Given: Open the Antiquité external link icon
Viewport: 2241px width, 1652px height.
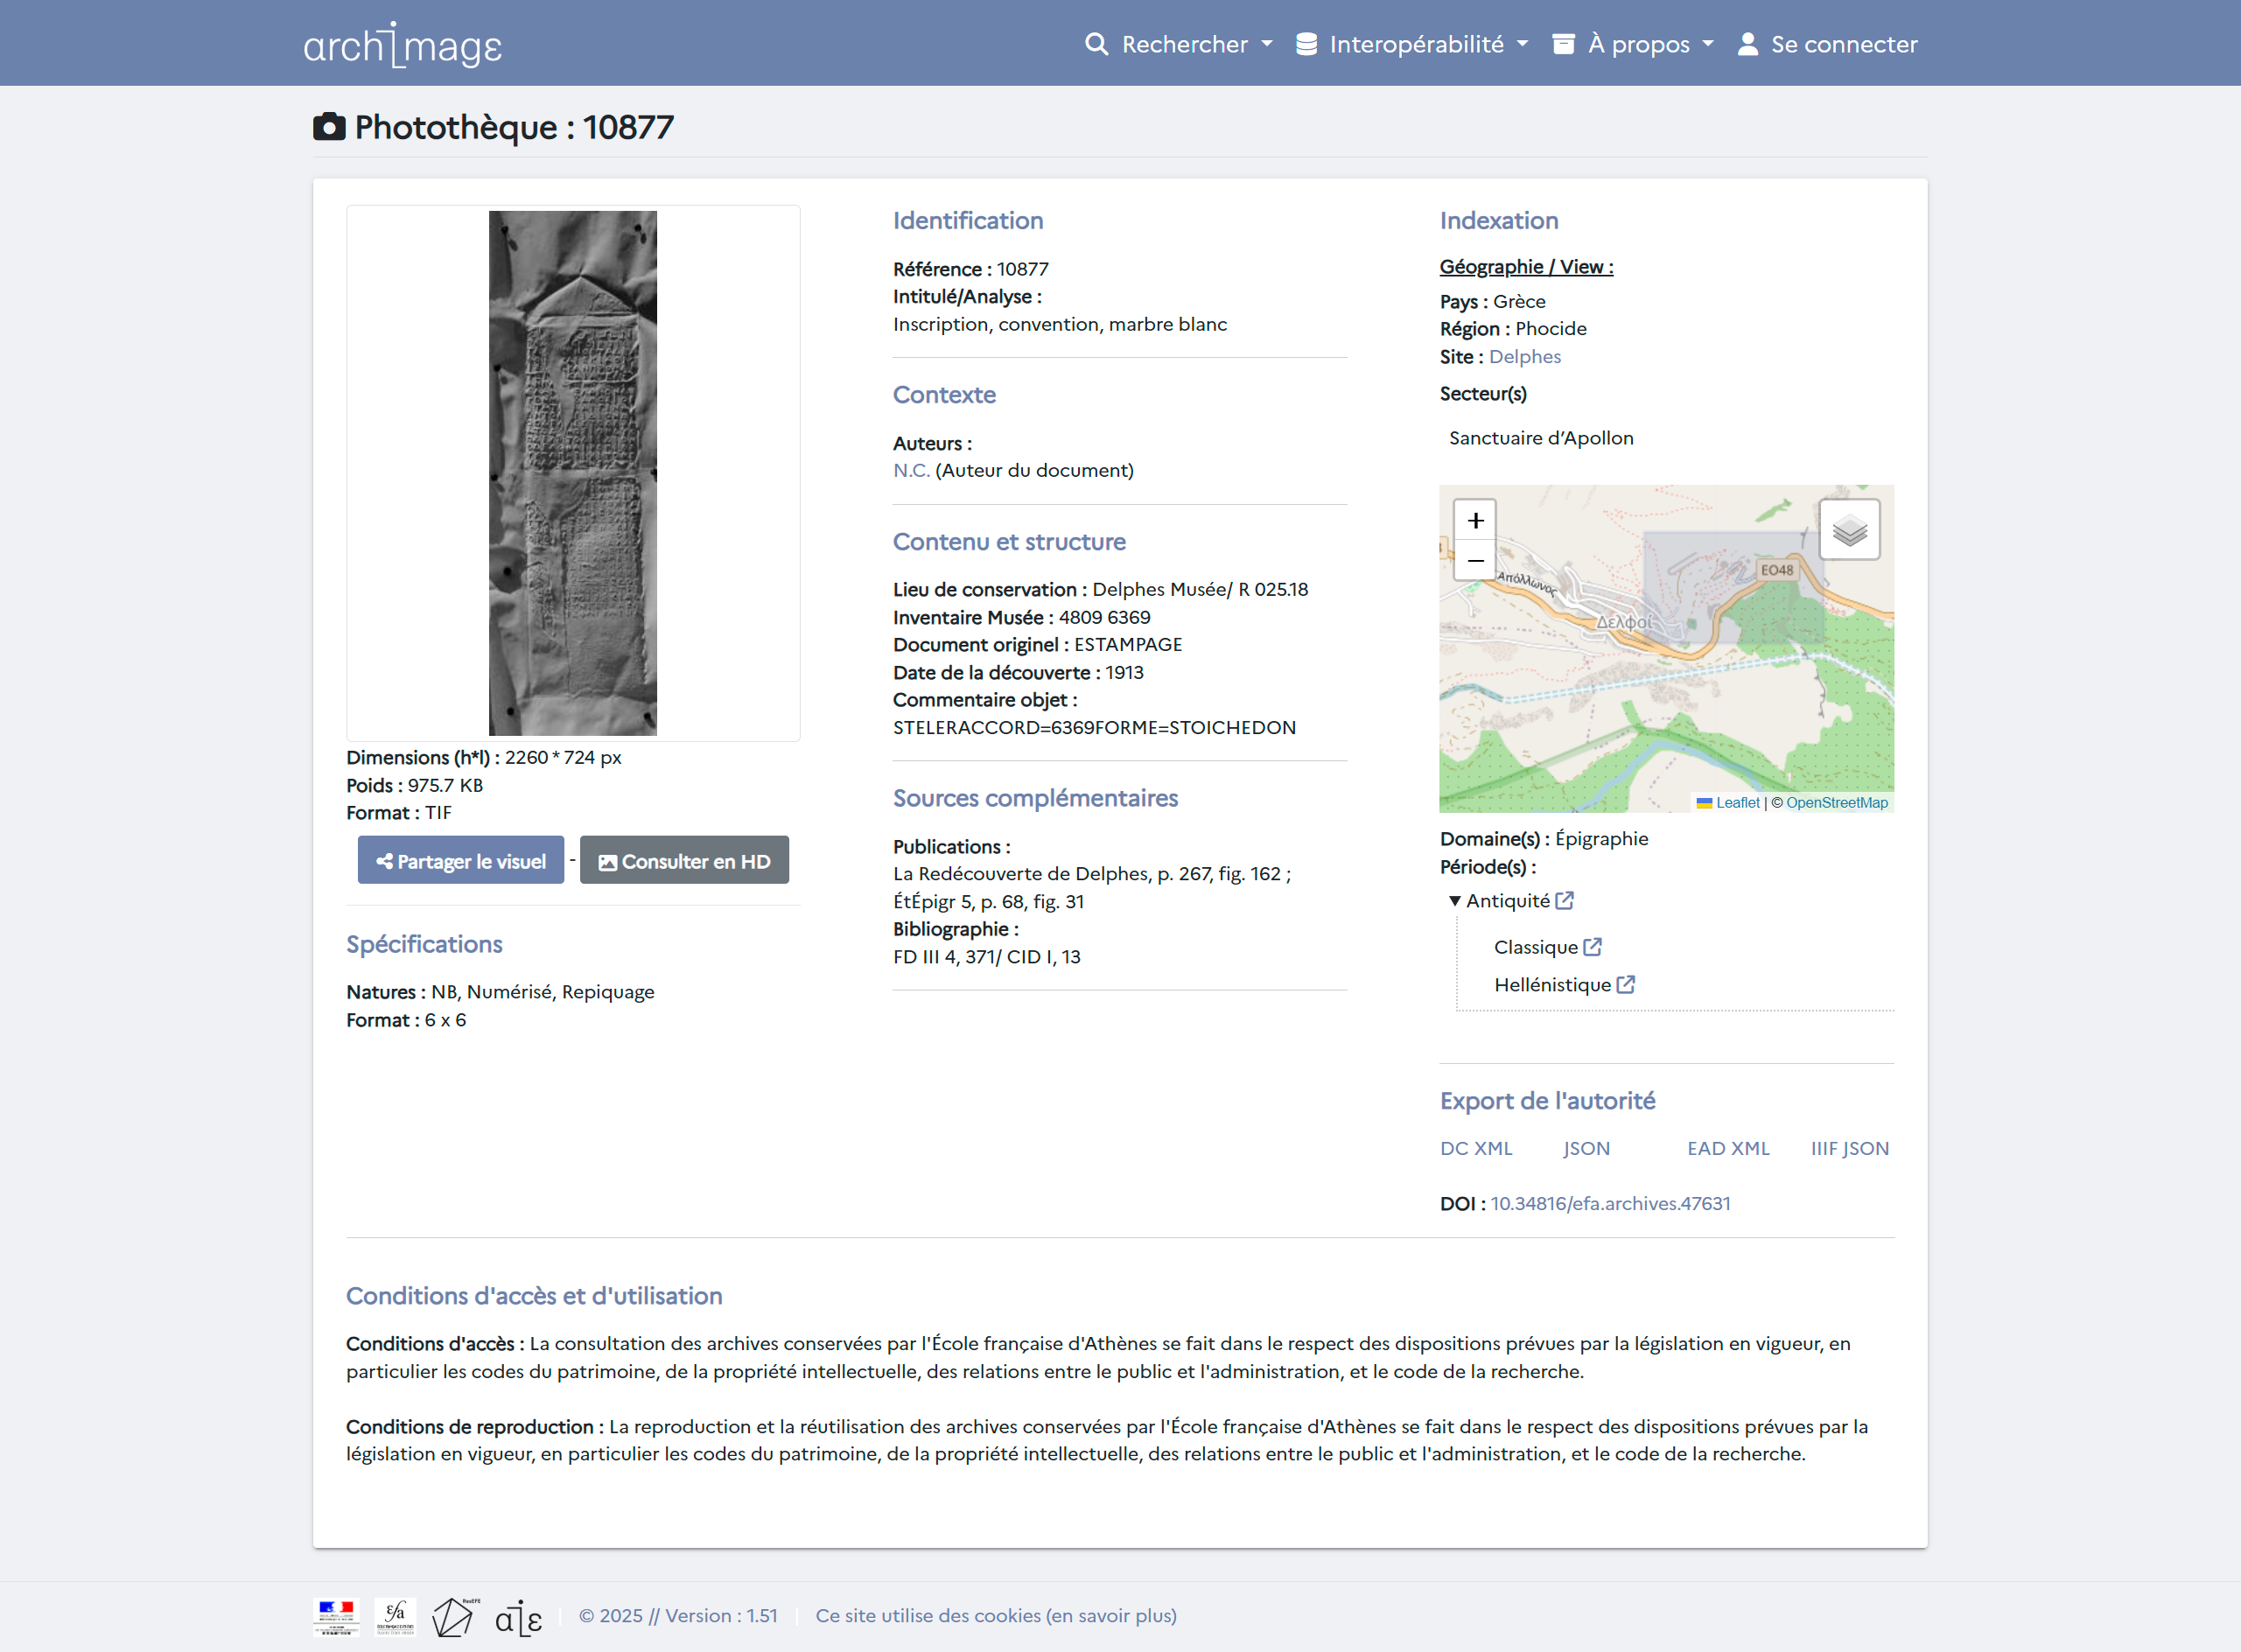Looking at the screenshot, I should pyautogui.click(x=1565, y=901).
